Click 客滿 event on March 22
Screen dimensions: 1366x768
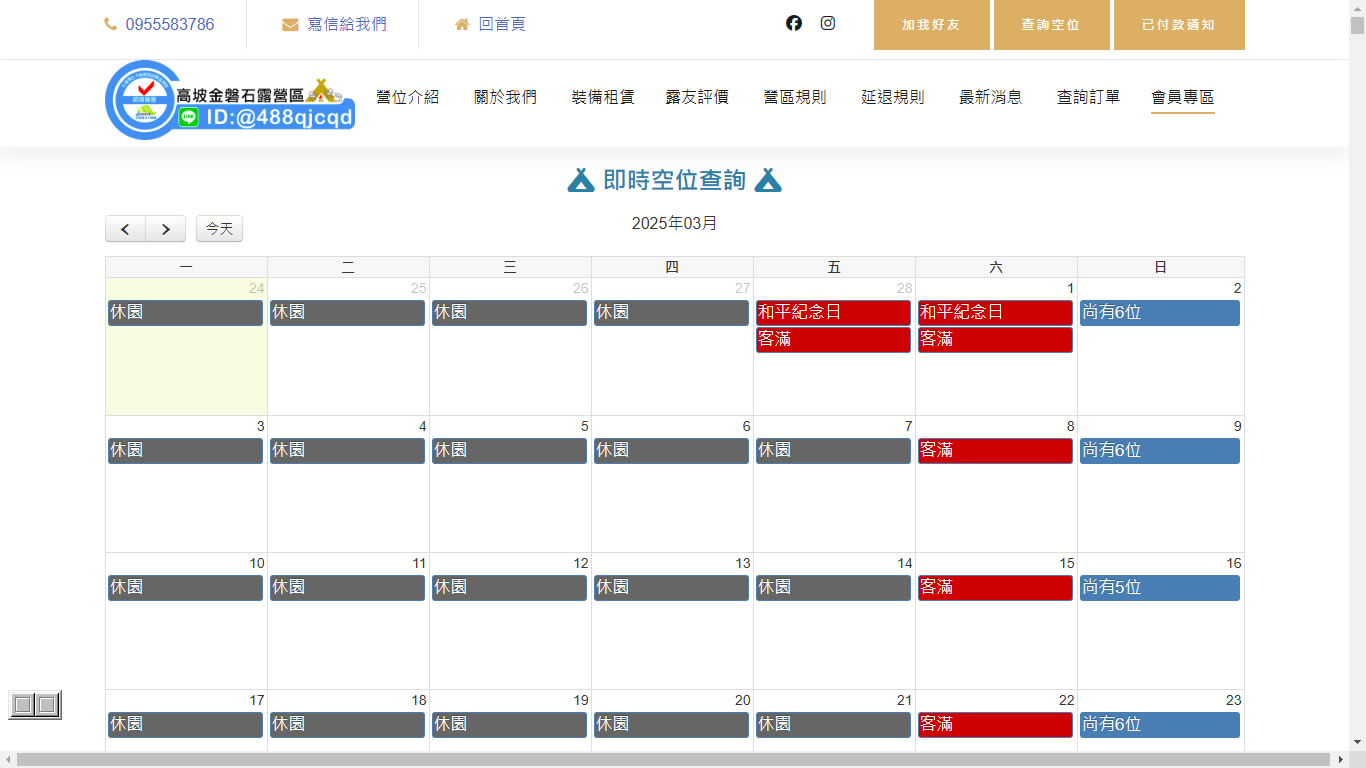pyautogui.click(x=996, y=725)
